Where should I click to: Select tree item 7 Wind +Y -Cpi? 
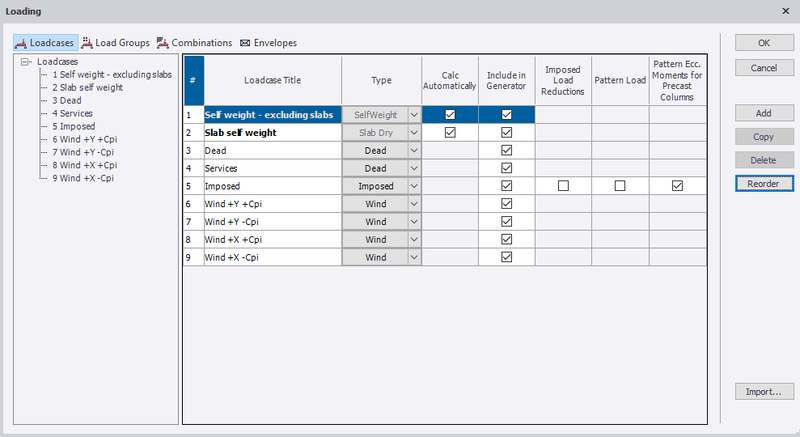tap(83, 152)
